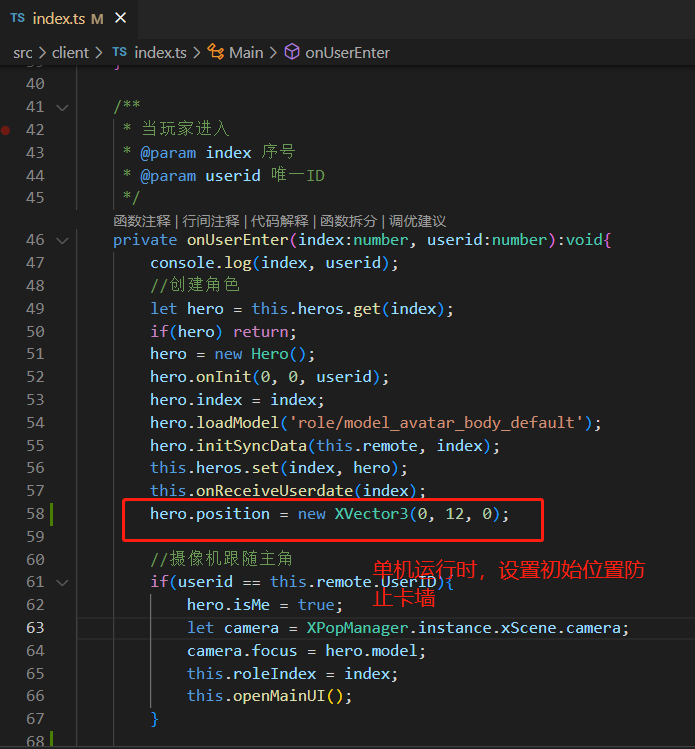Click 'new Hero()' on line 51

[x=260, y=354]
